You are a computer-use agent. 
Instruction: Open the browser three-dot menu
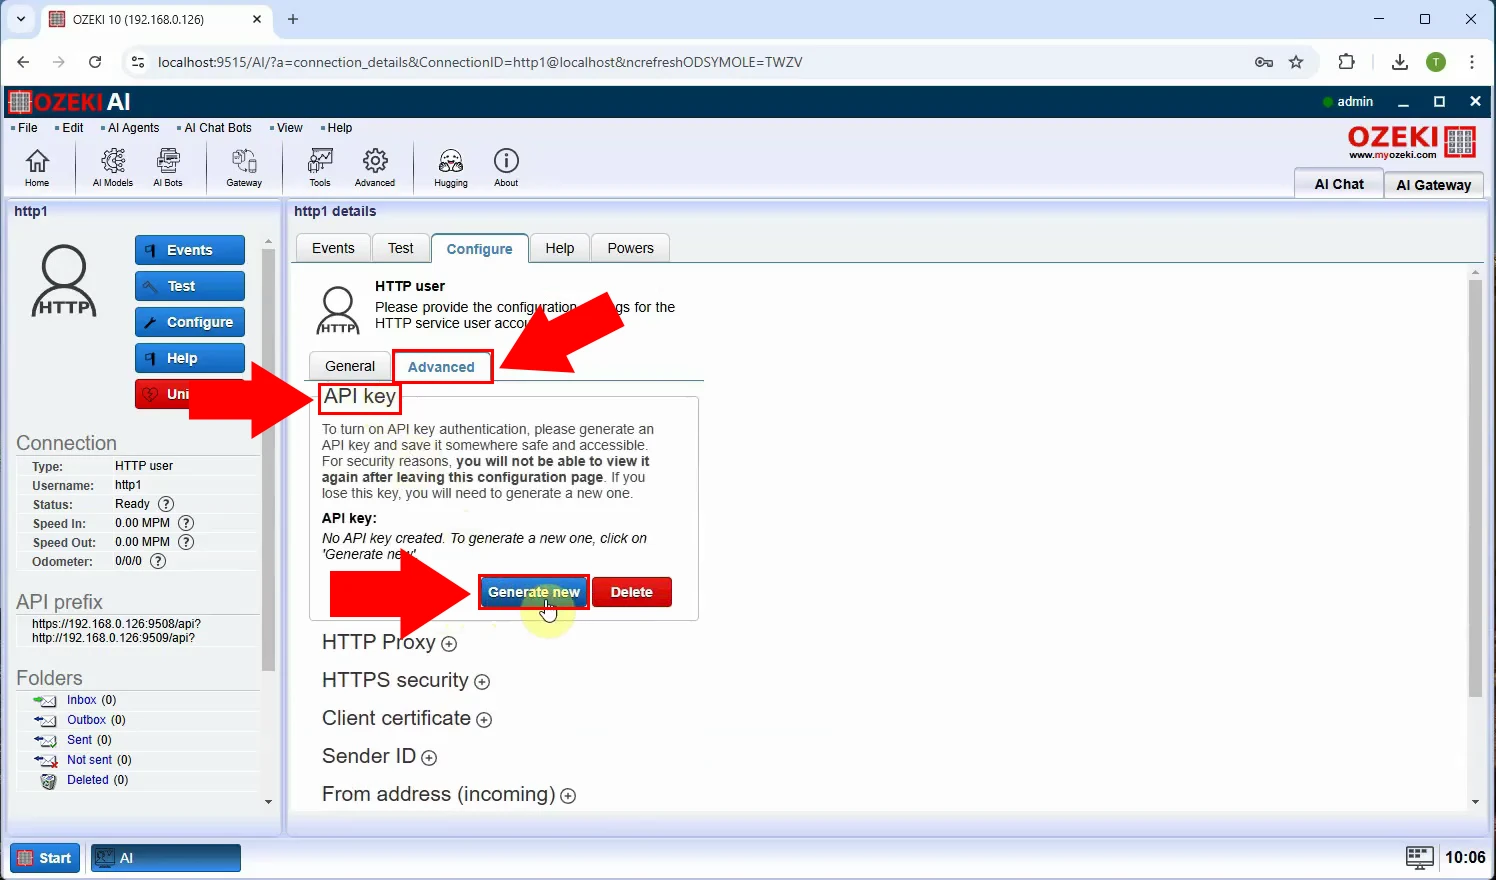1472,62
